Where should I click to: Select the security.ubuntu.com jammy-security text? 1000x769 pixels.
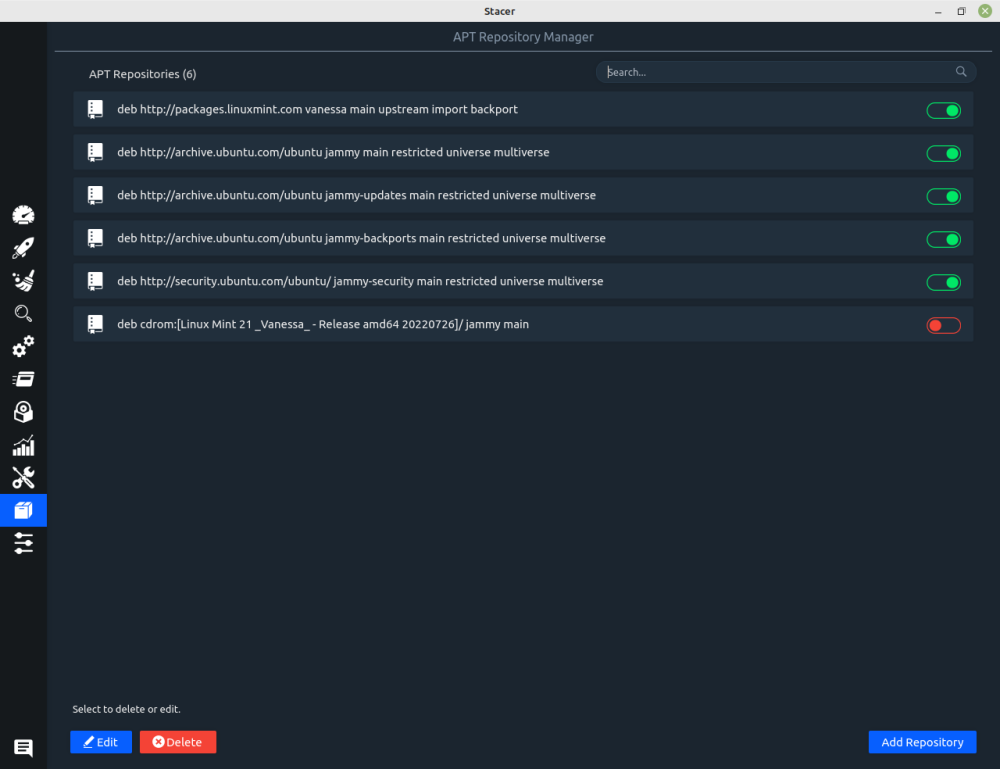(x=360, y=281)
